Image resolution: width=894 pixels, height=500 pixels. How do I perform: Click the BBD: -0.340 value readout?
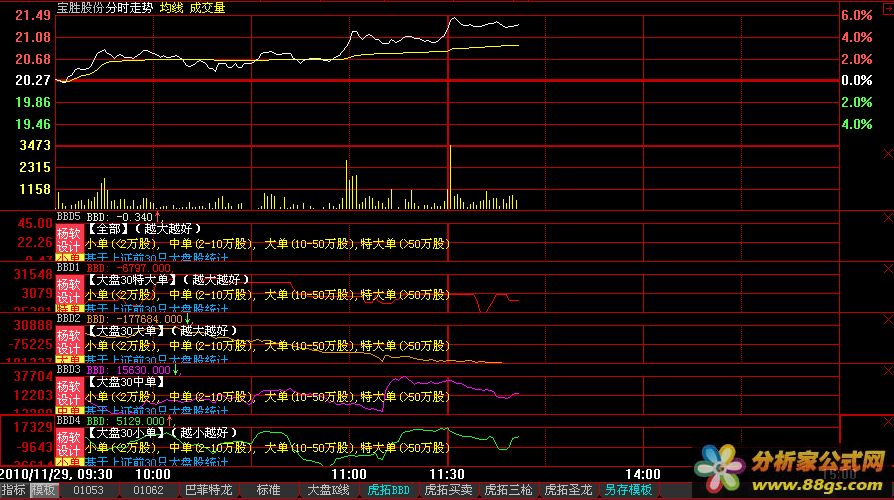(x=120, y=217)
